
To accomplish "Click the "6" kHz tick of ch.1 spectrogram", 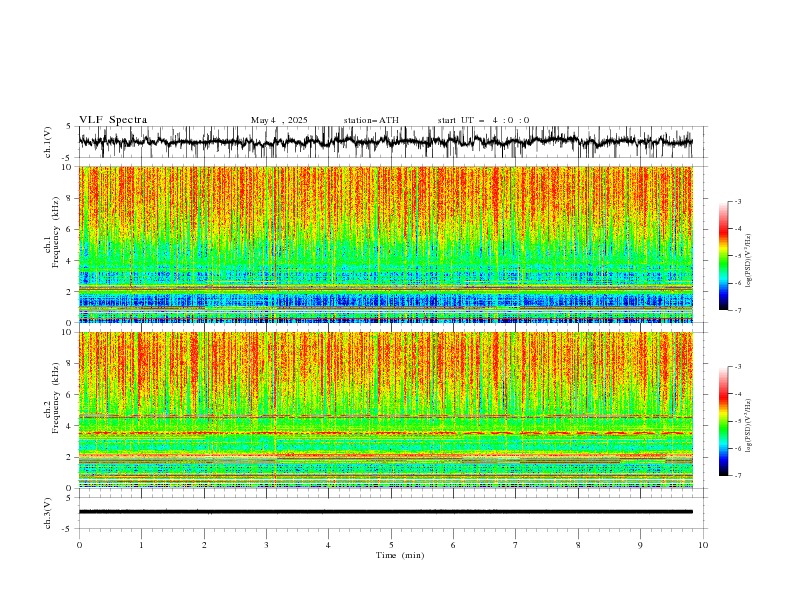I will (69, 229).
